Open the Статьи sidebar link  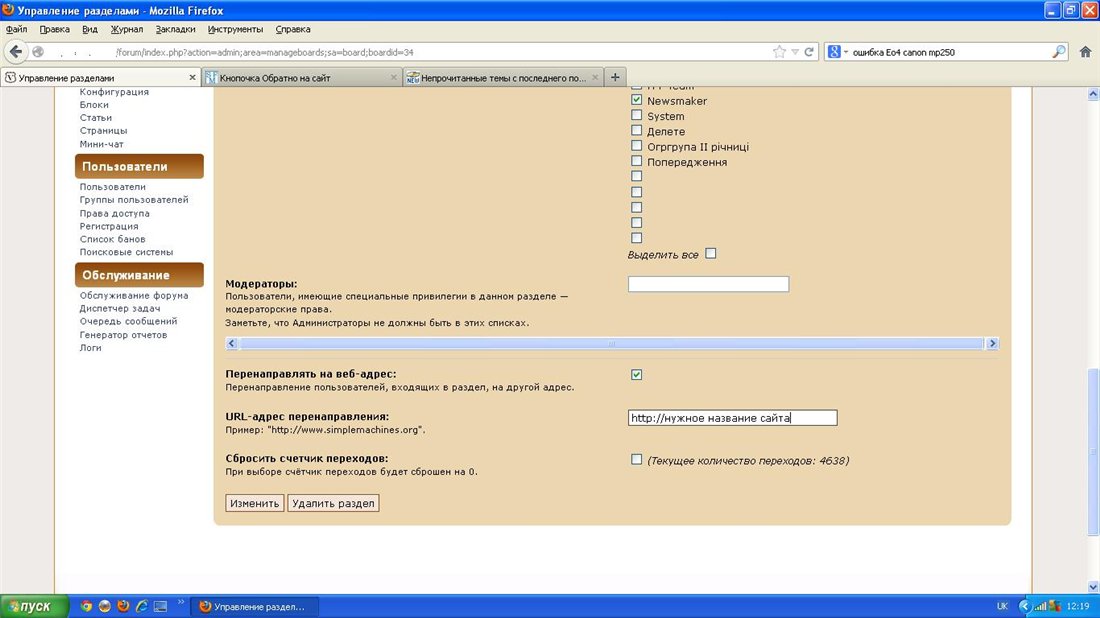click(x=95, y=118)
